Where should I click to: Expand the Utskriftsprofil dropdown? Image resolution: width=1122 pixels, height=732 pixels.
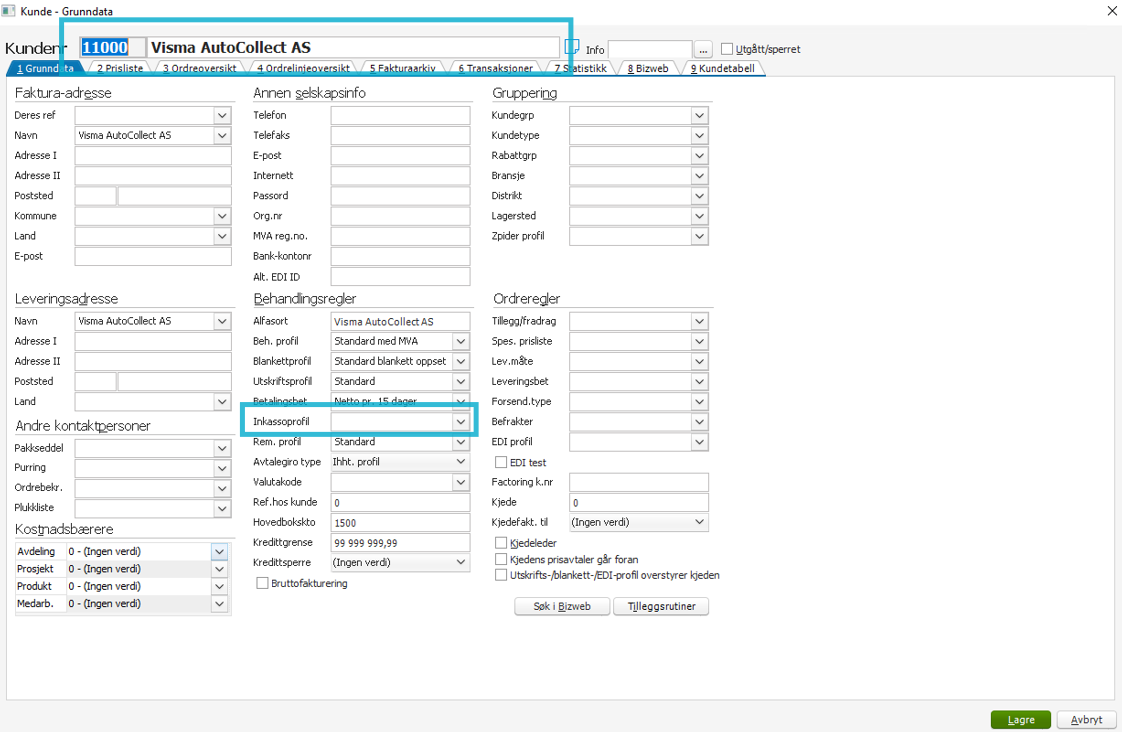pyautogui.click(x=461, y=381)
